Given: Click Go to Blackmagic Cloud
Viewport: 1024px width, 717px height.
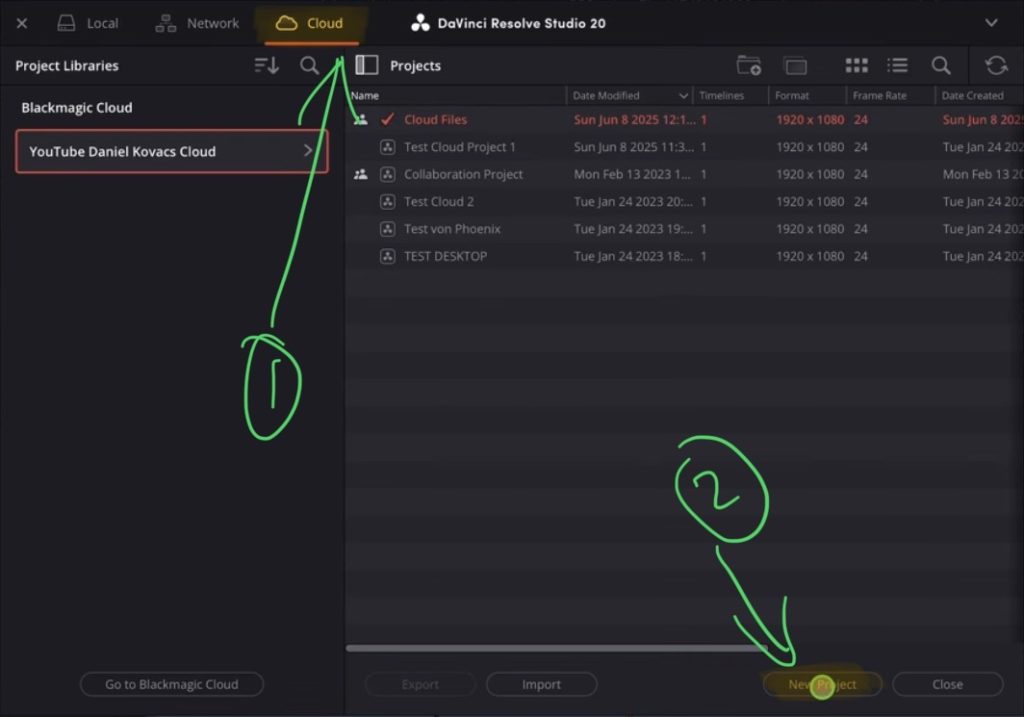Looking at the screenshot, I should tap(171, 684).
